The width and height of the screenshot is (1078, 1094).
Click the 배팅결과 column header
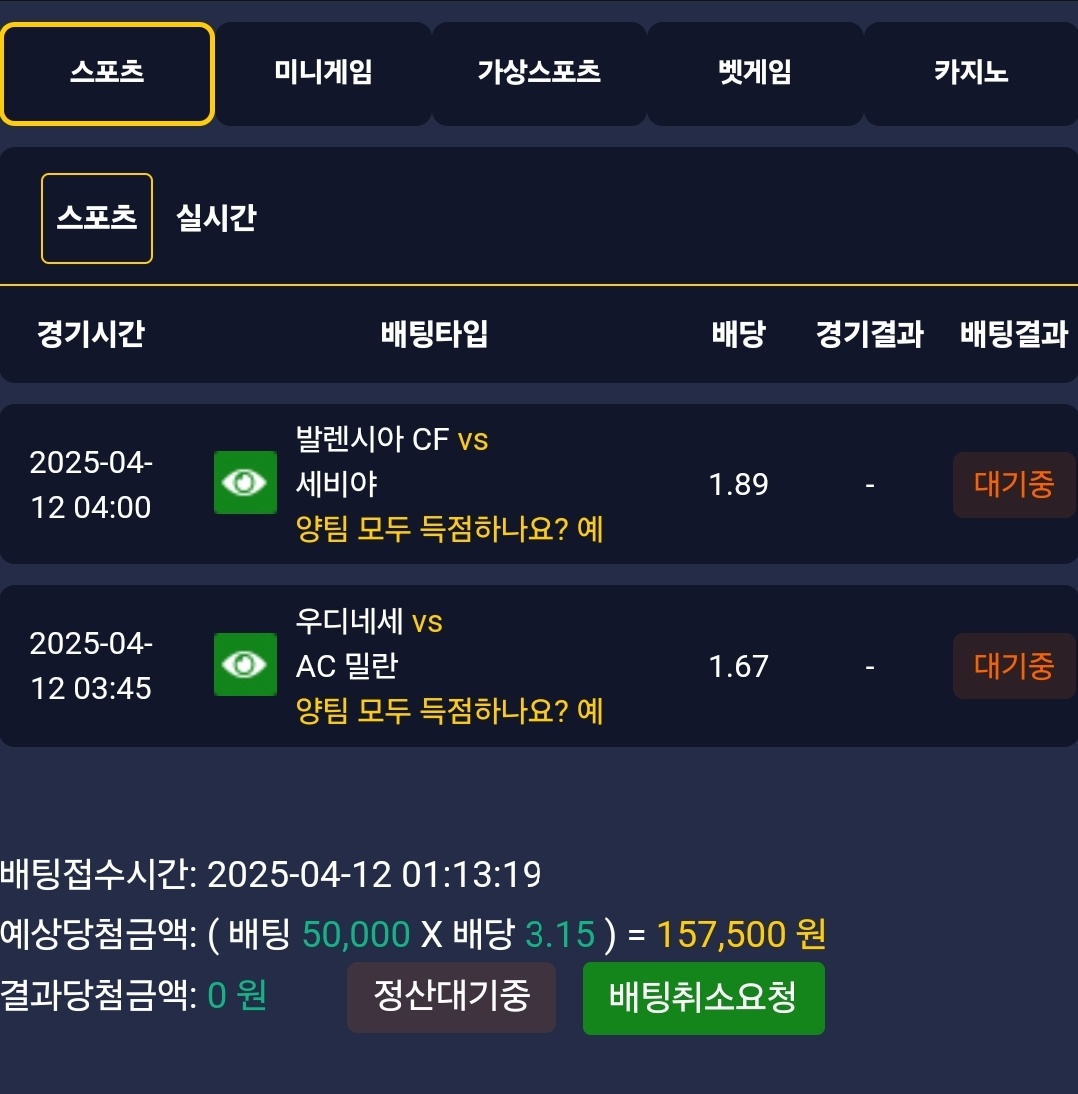tap(1014, 334)
